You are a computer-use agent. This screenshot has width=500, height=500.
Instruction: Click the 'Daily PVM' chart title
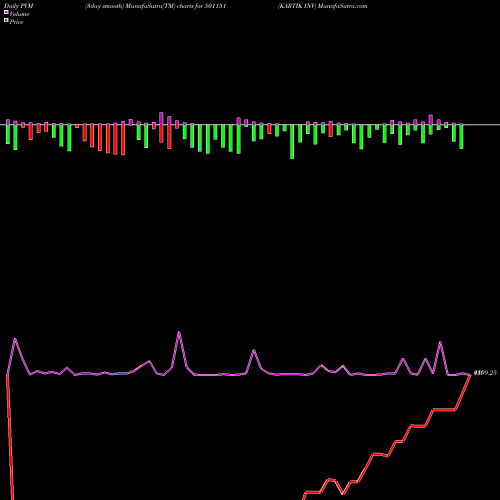pyautogui.click(x=19, y=6)
